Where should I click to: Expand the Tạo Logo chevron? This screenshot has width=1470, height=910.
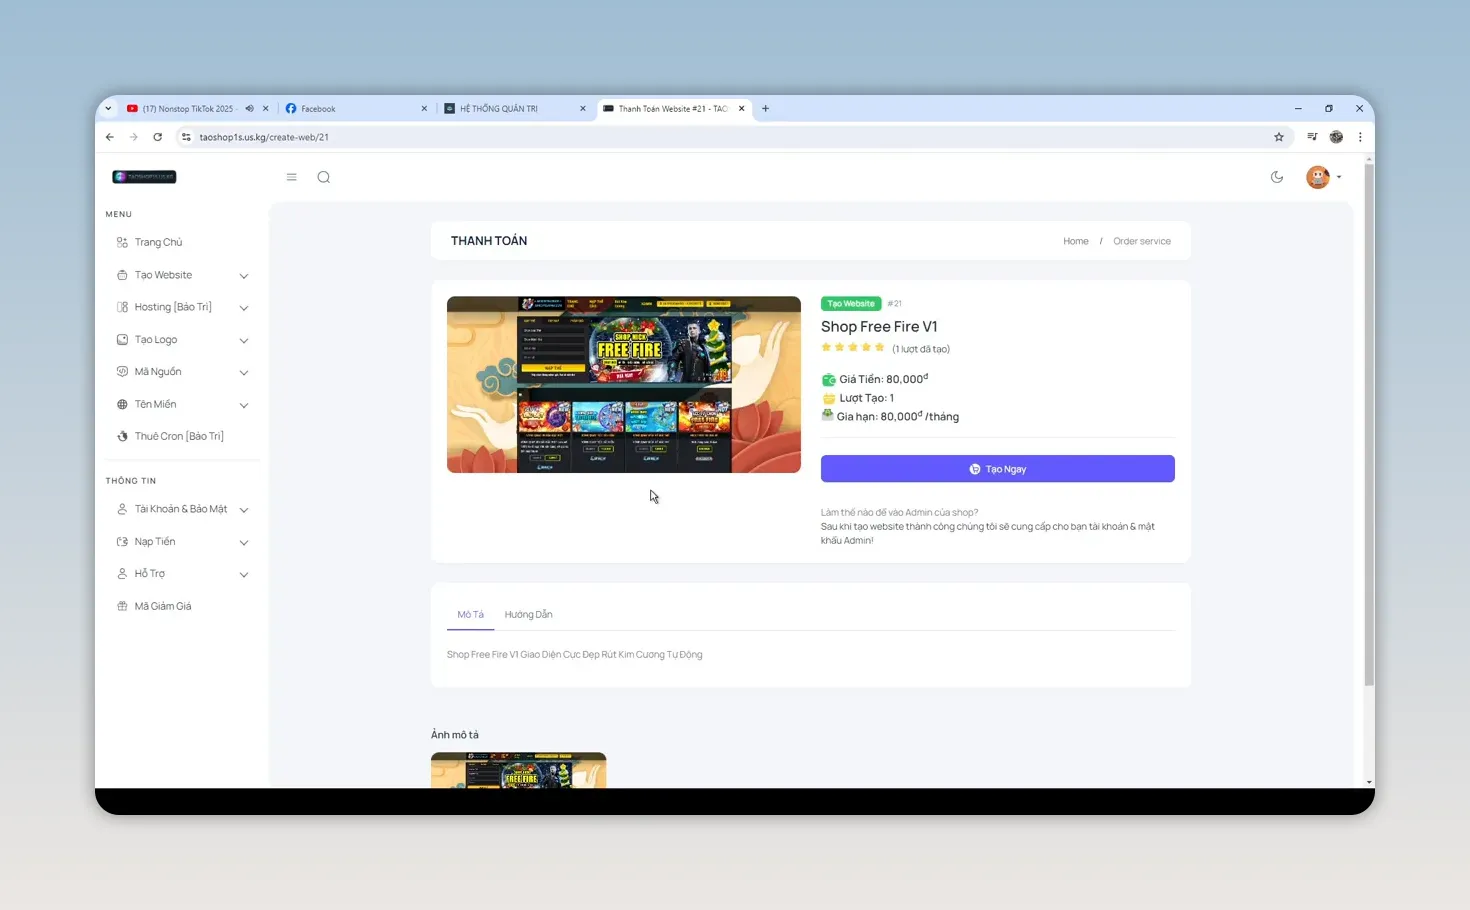point(244,341)
